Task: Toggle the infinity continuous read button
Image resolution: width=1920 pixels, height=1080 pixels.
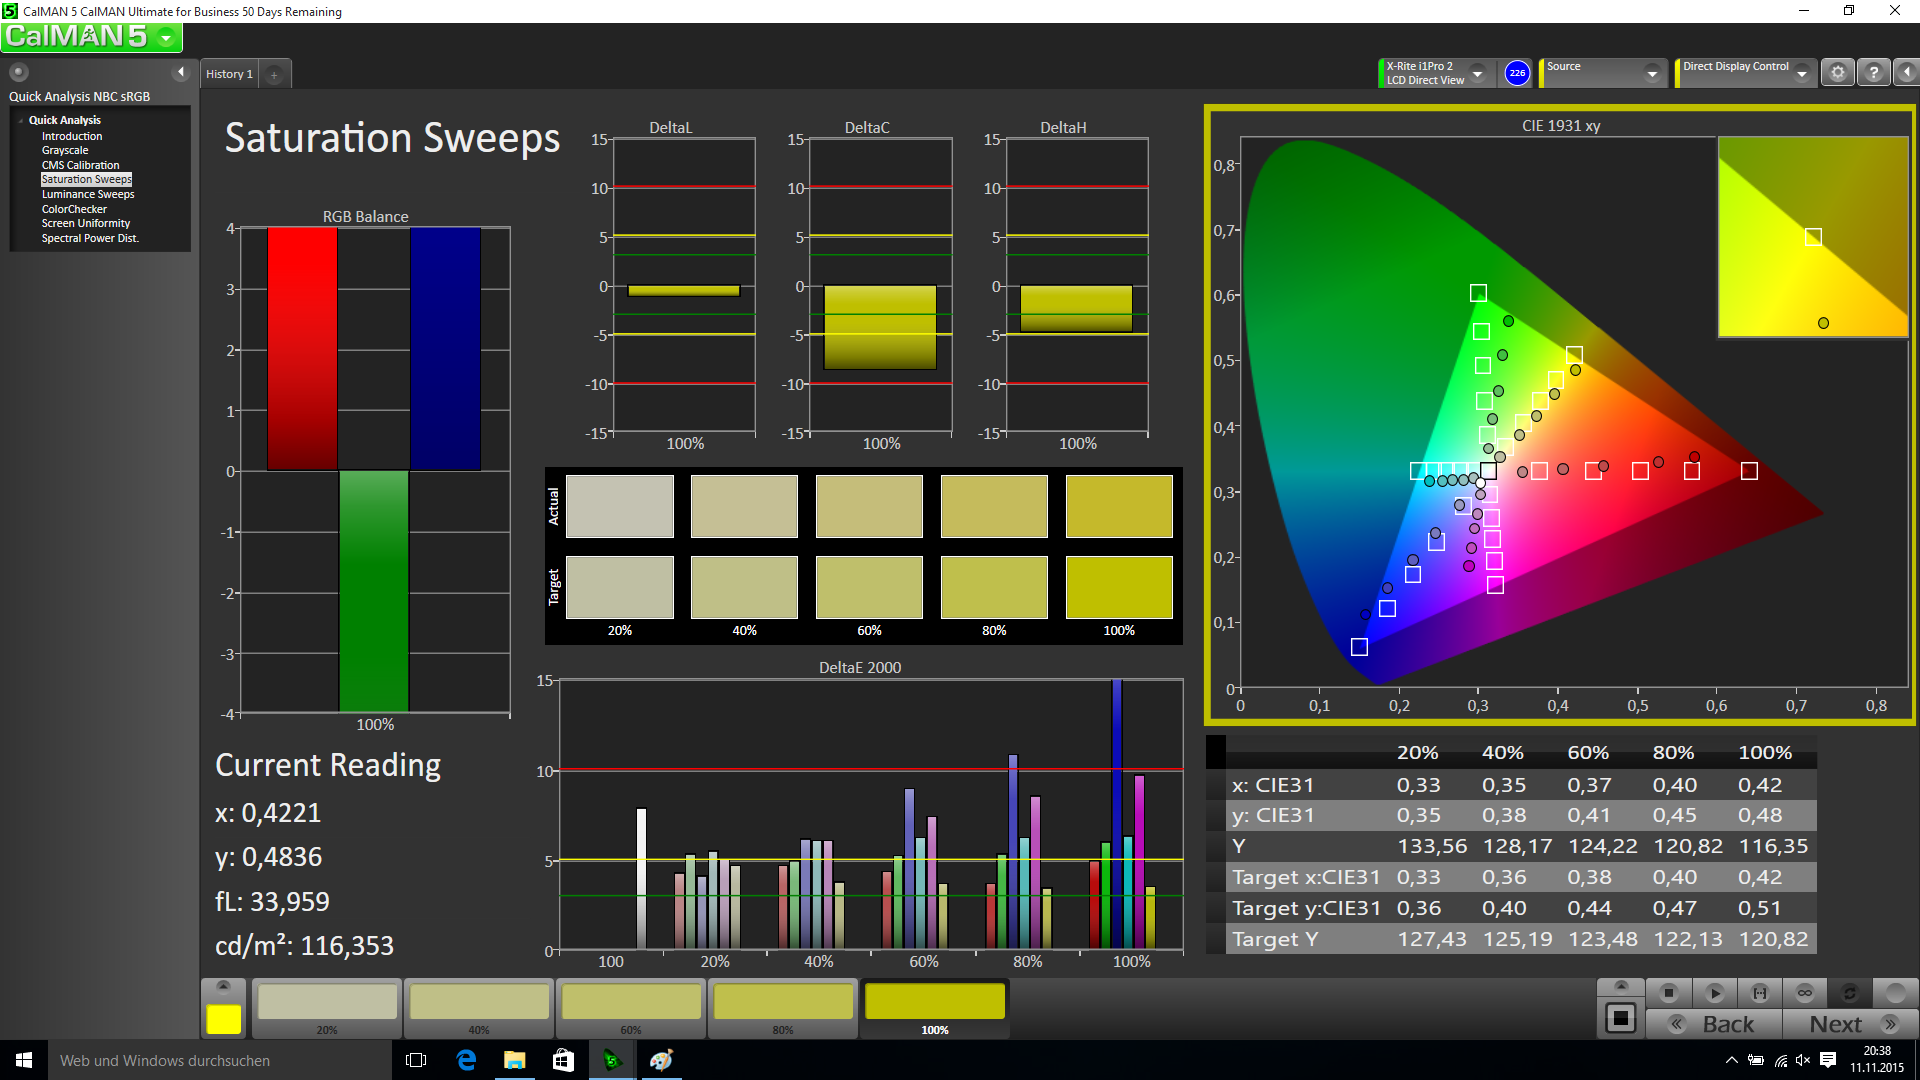Action: (x=1805, y=993)
